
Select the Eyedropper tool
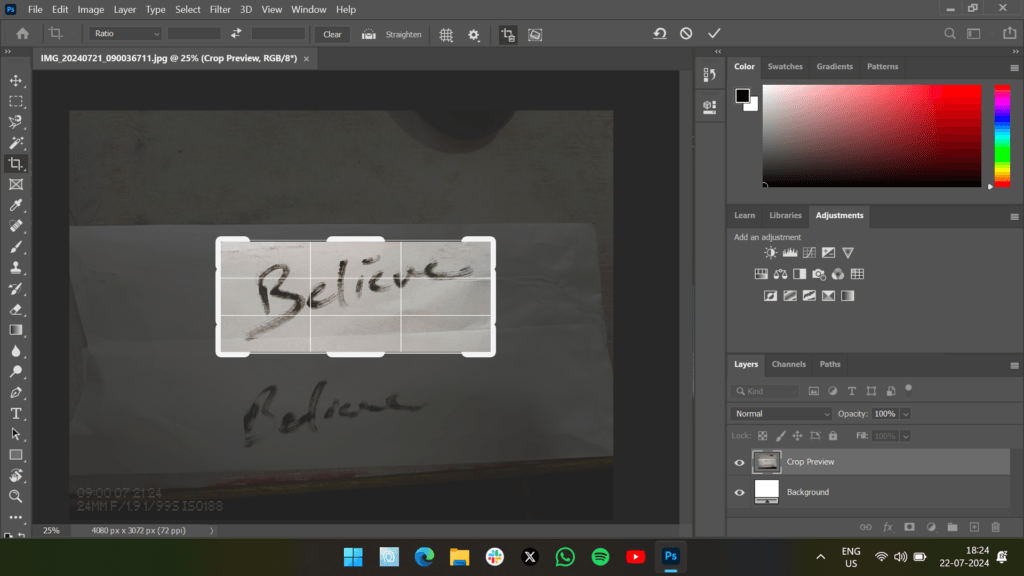point(16,205)
